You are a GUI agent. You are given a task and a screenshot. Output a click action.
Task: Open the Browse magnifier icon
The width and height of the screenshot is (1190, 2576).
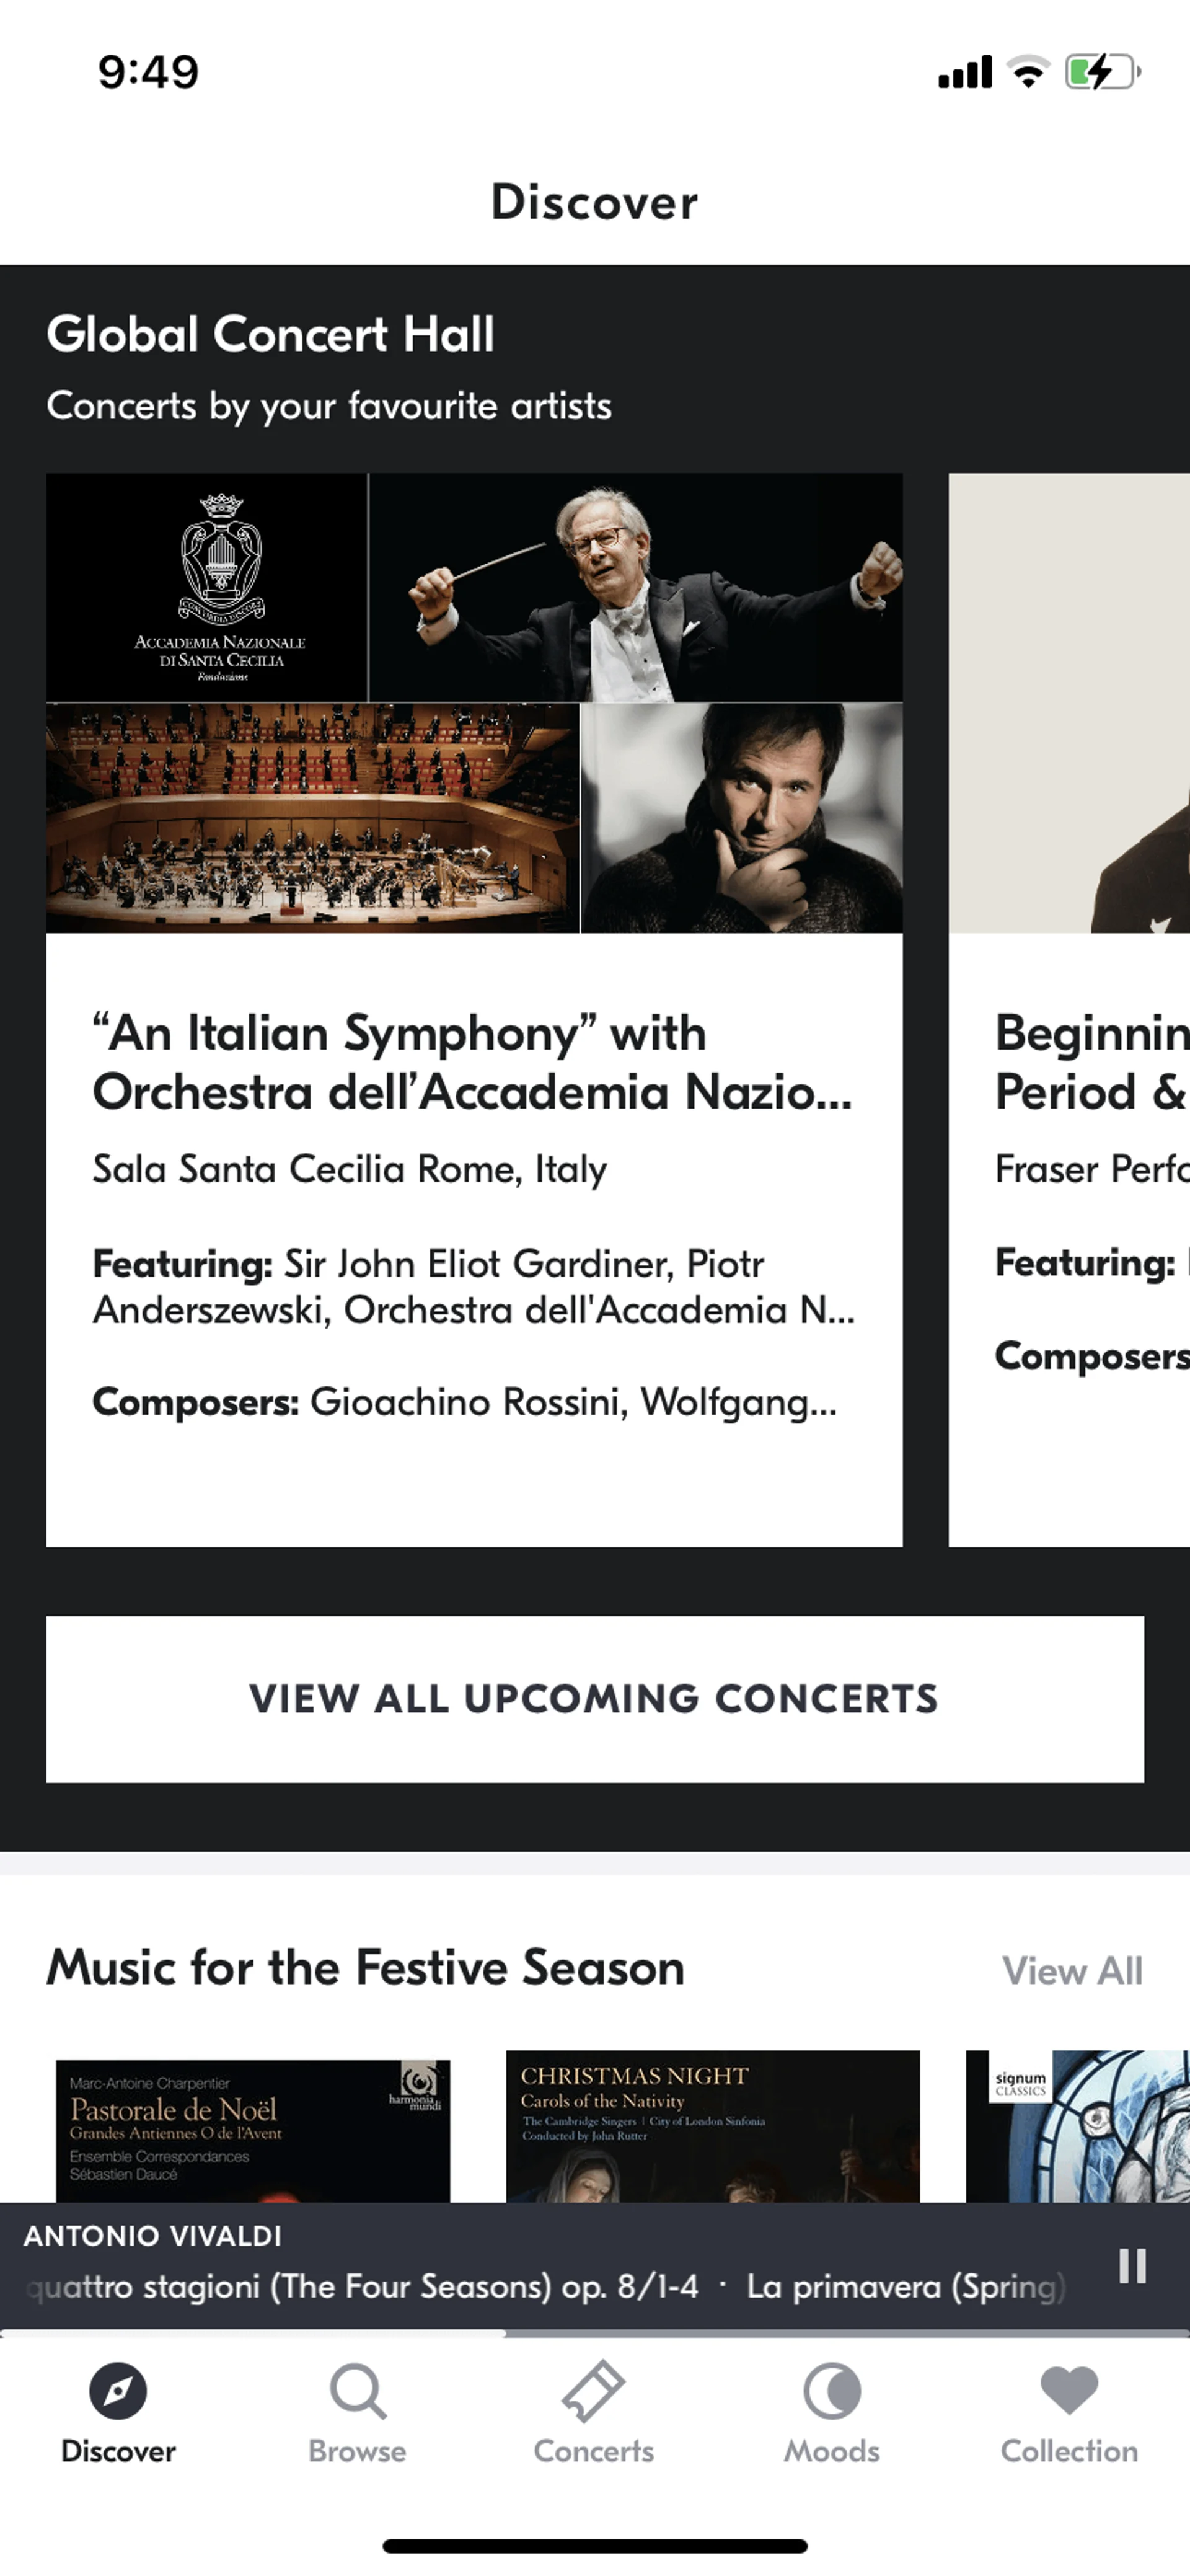pos(357,2392)
